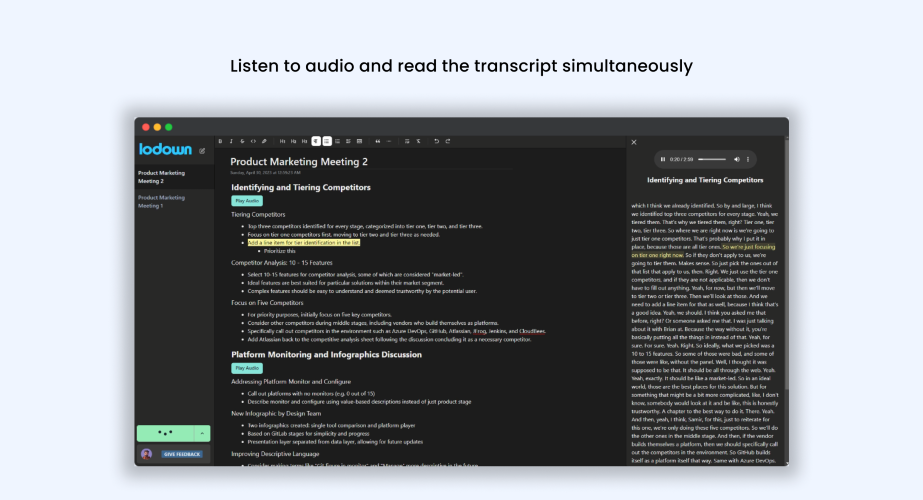Insert a hard line break
This screenshot has width=923, height=500.
(x=407, y=141)
